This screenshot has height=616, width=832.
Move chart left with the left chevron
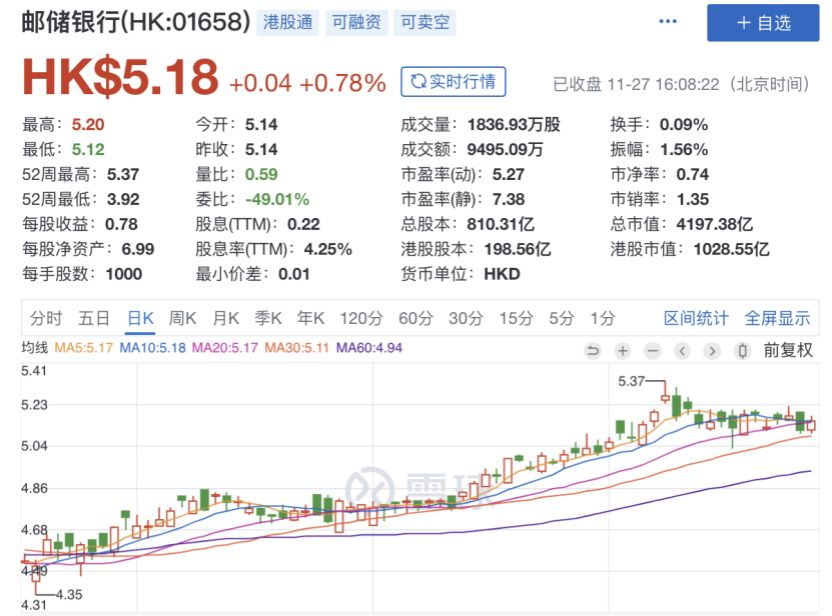[x=683, y=351]
